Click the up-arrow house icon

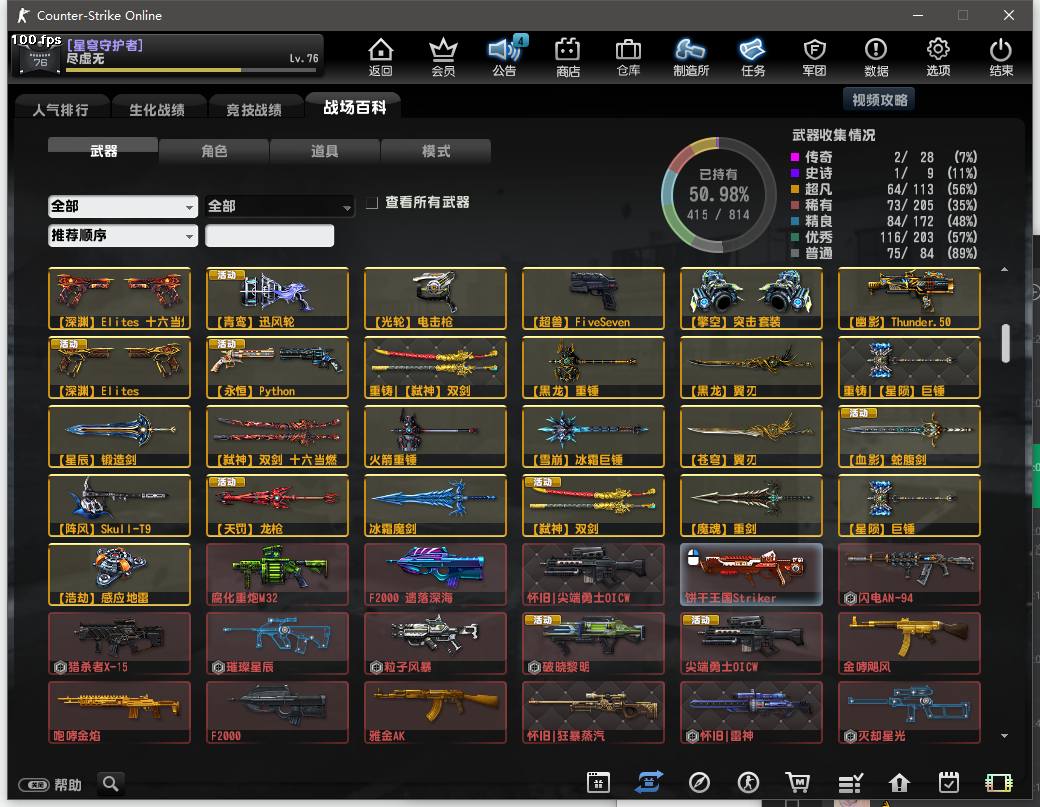pyautogui.click(x=899, y=782)
